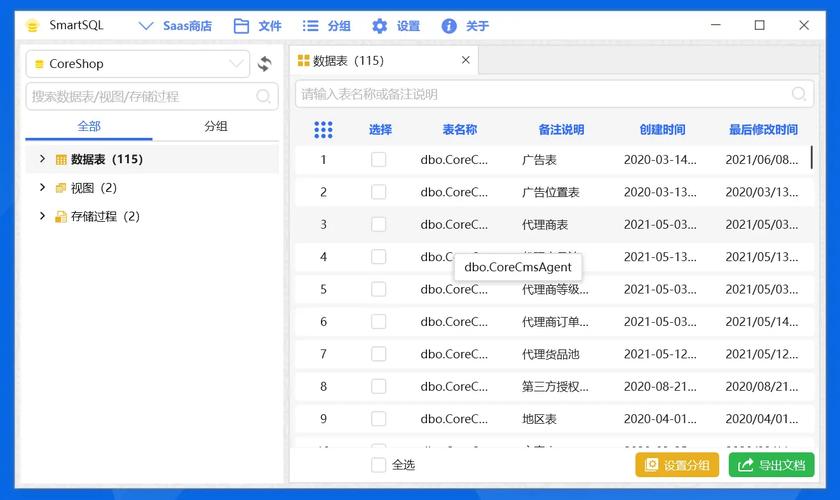Click the 广告表 remark cell

tap(539, 160)
